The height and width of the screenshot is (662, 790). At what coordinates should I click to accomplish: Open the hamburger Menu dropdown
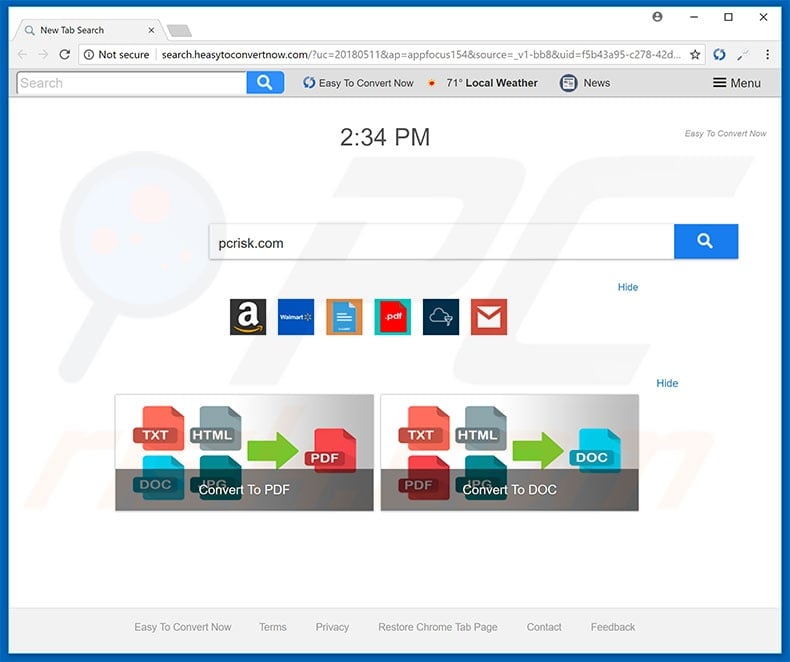click(x=737, y=83)
